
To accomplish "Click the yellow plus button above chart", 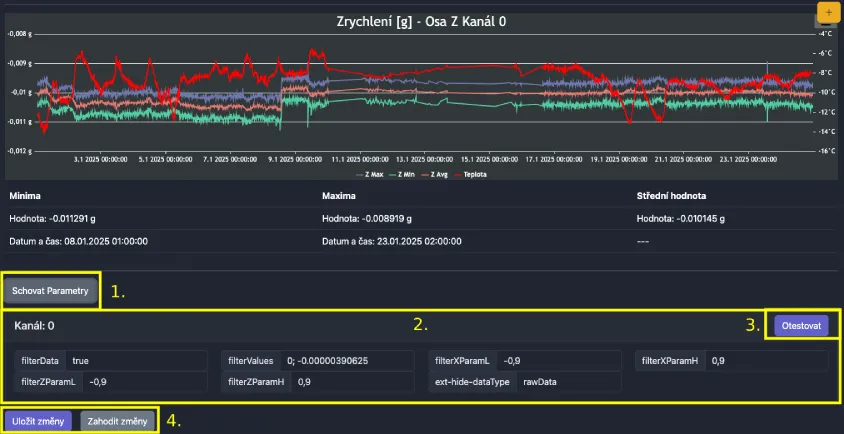I will click(830, 13).
